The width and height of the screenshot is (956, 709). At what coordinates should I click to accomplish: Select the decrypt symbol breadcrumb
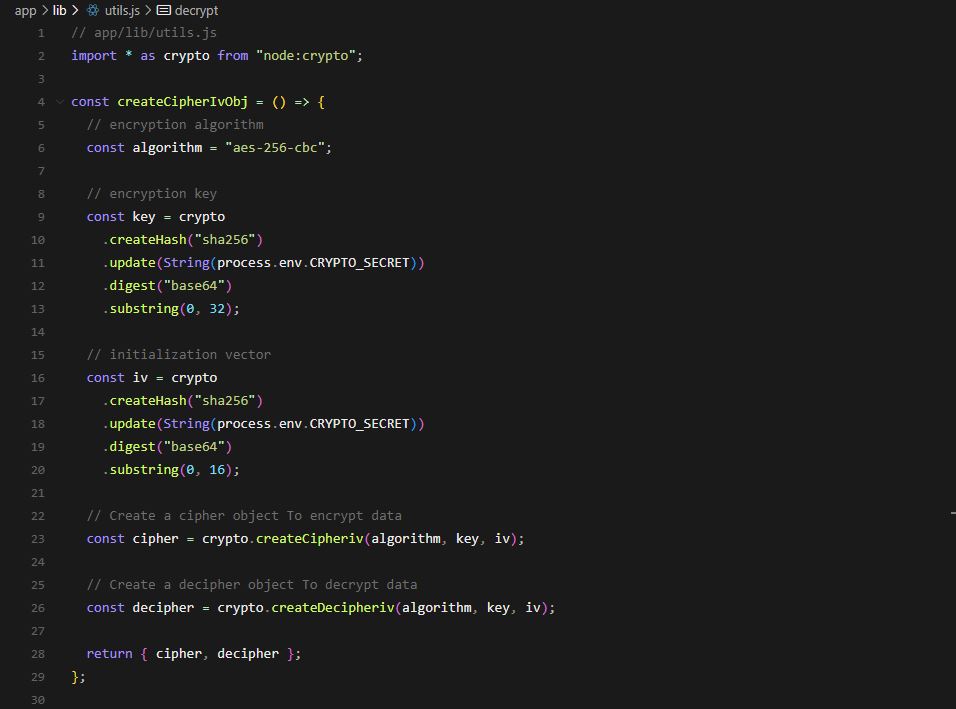(x=196, y=10)
